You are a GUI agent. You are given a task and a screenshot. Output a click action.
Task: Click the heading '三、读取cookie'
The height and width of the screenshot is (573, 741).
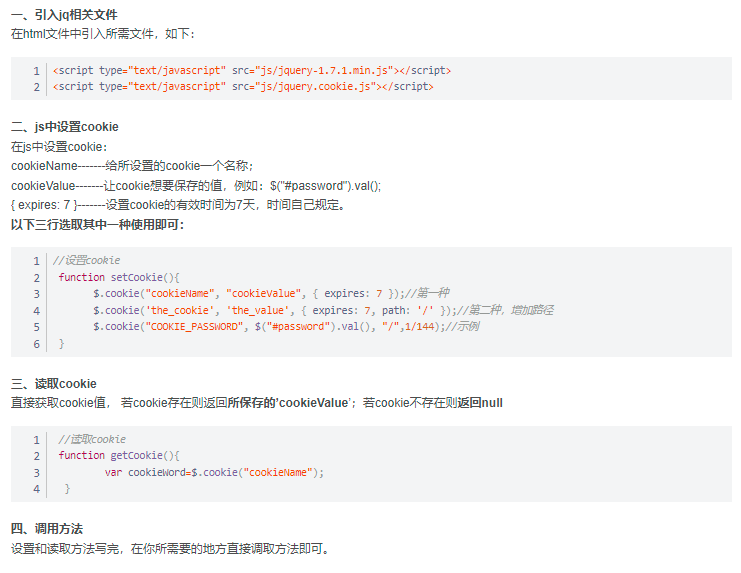tap(54, 384)
